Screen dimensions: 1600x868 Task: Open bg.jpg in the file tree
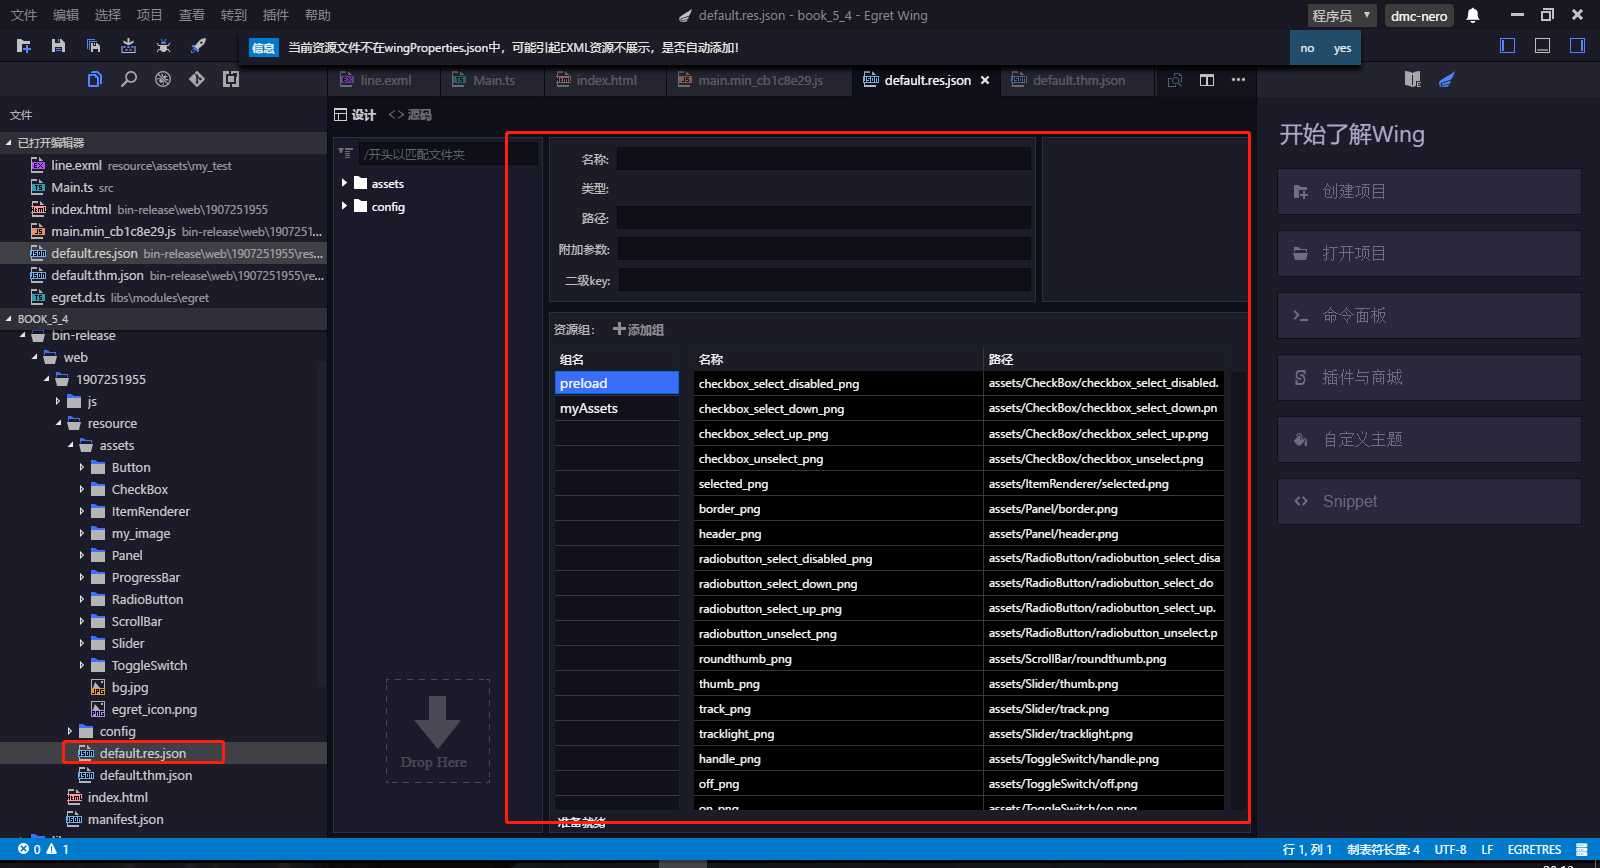coord(129,687)
